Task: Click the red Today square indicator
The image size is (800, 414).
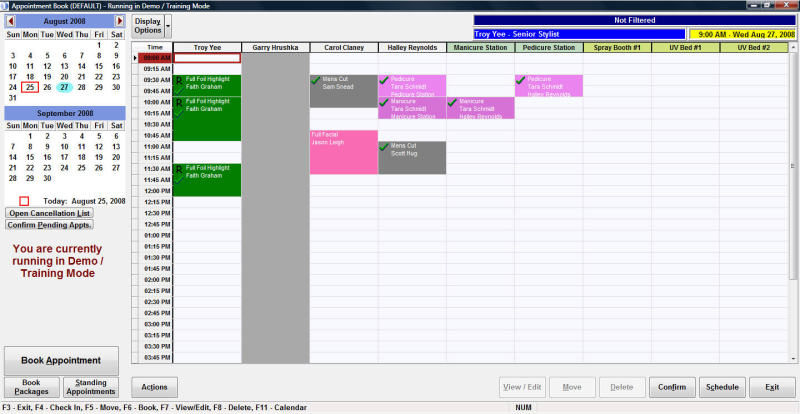Action: (x=24, y=201)
